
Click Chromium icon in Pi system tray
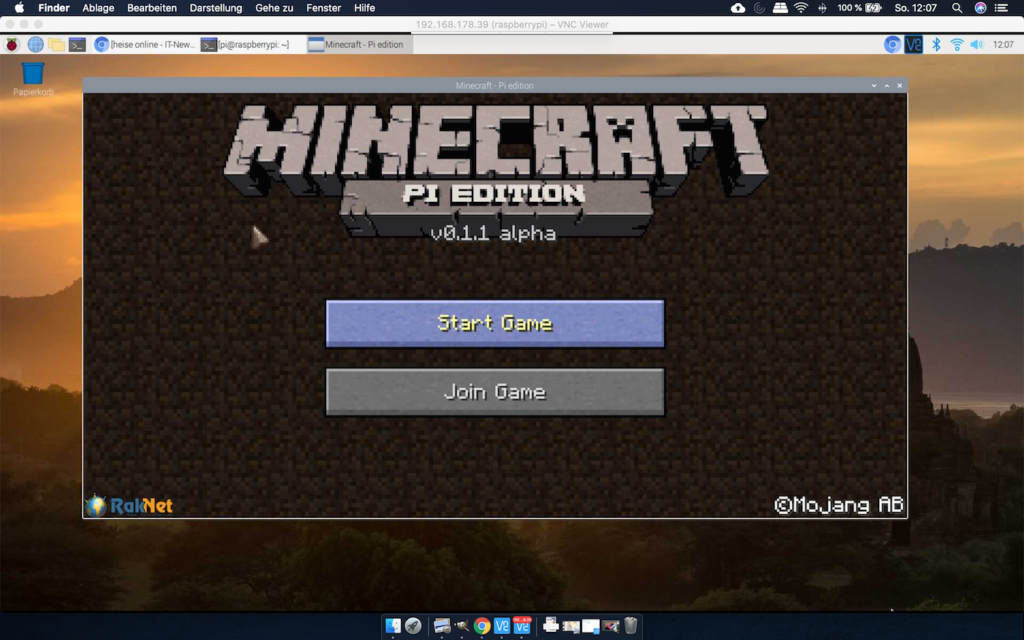click(892, 44)
